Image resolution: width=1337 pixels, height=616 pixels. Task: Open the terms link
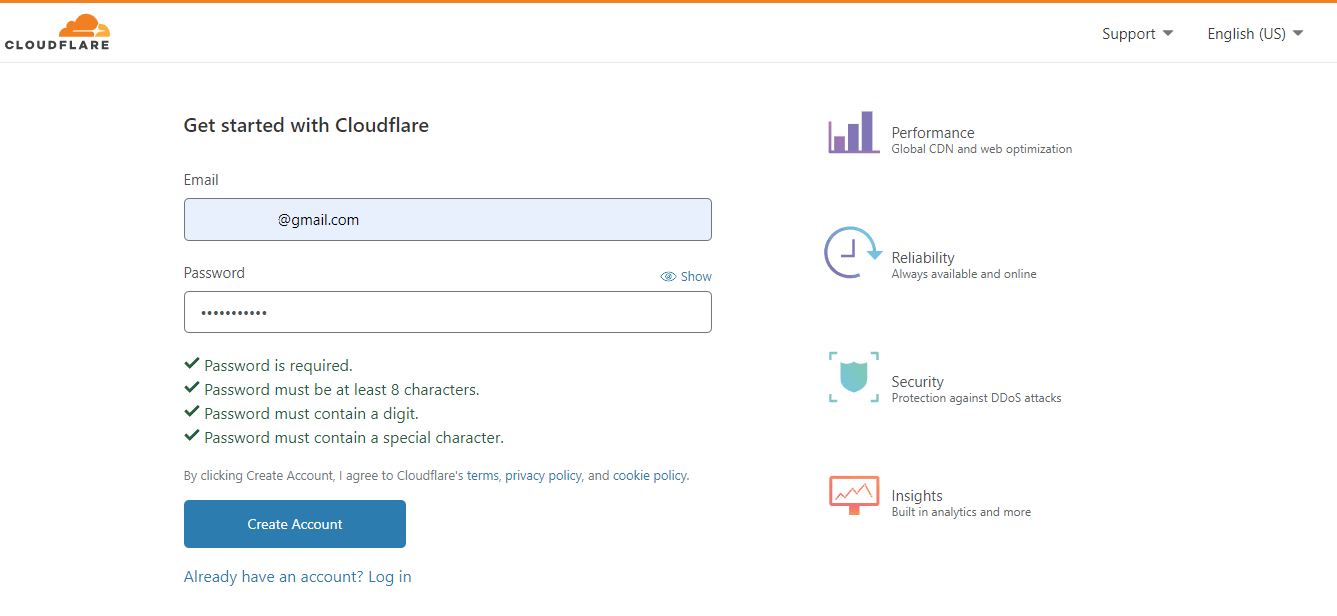pyautogui.click(x=482, y=476)
